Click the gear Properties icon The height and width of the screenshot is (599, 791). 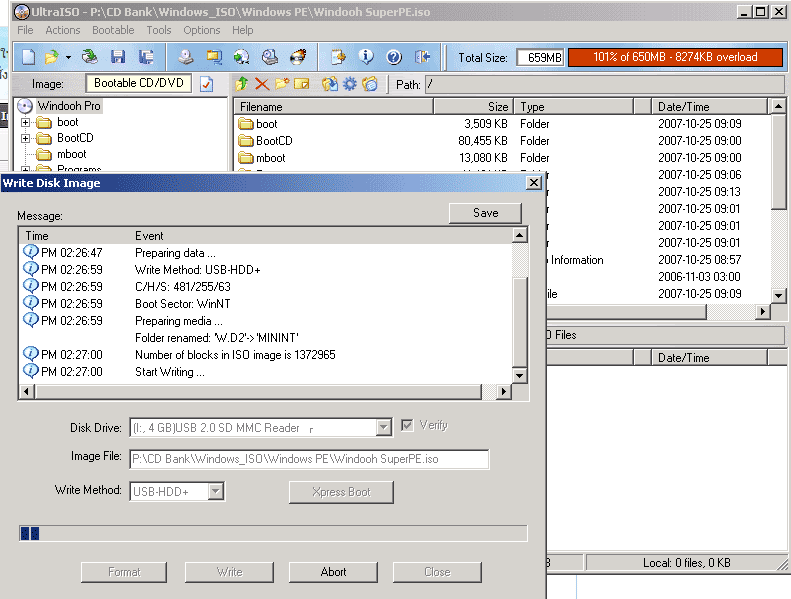tap(350, 84)
